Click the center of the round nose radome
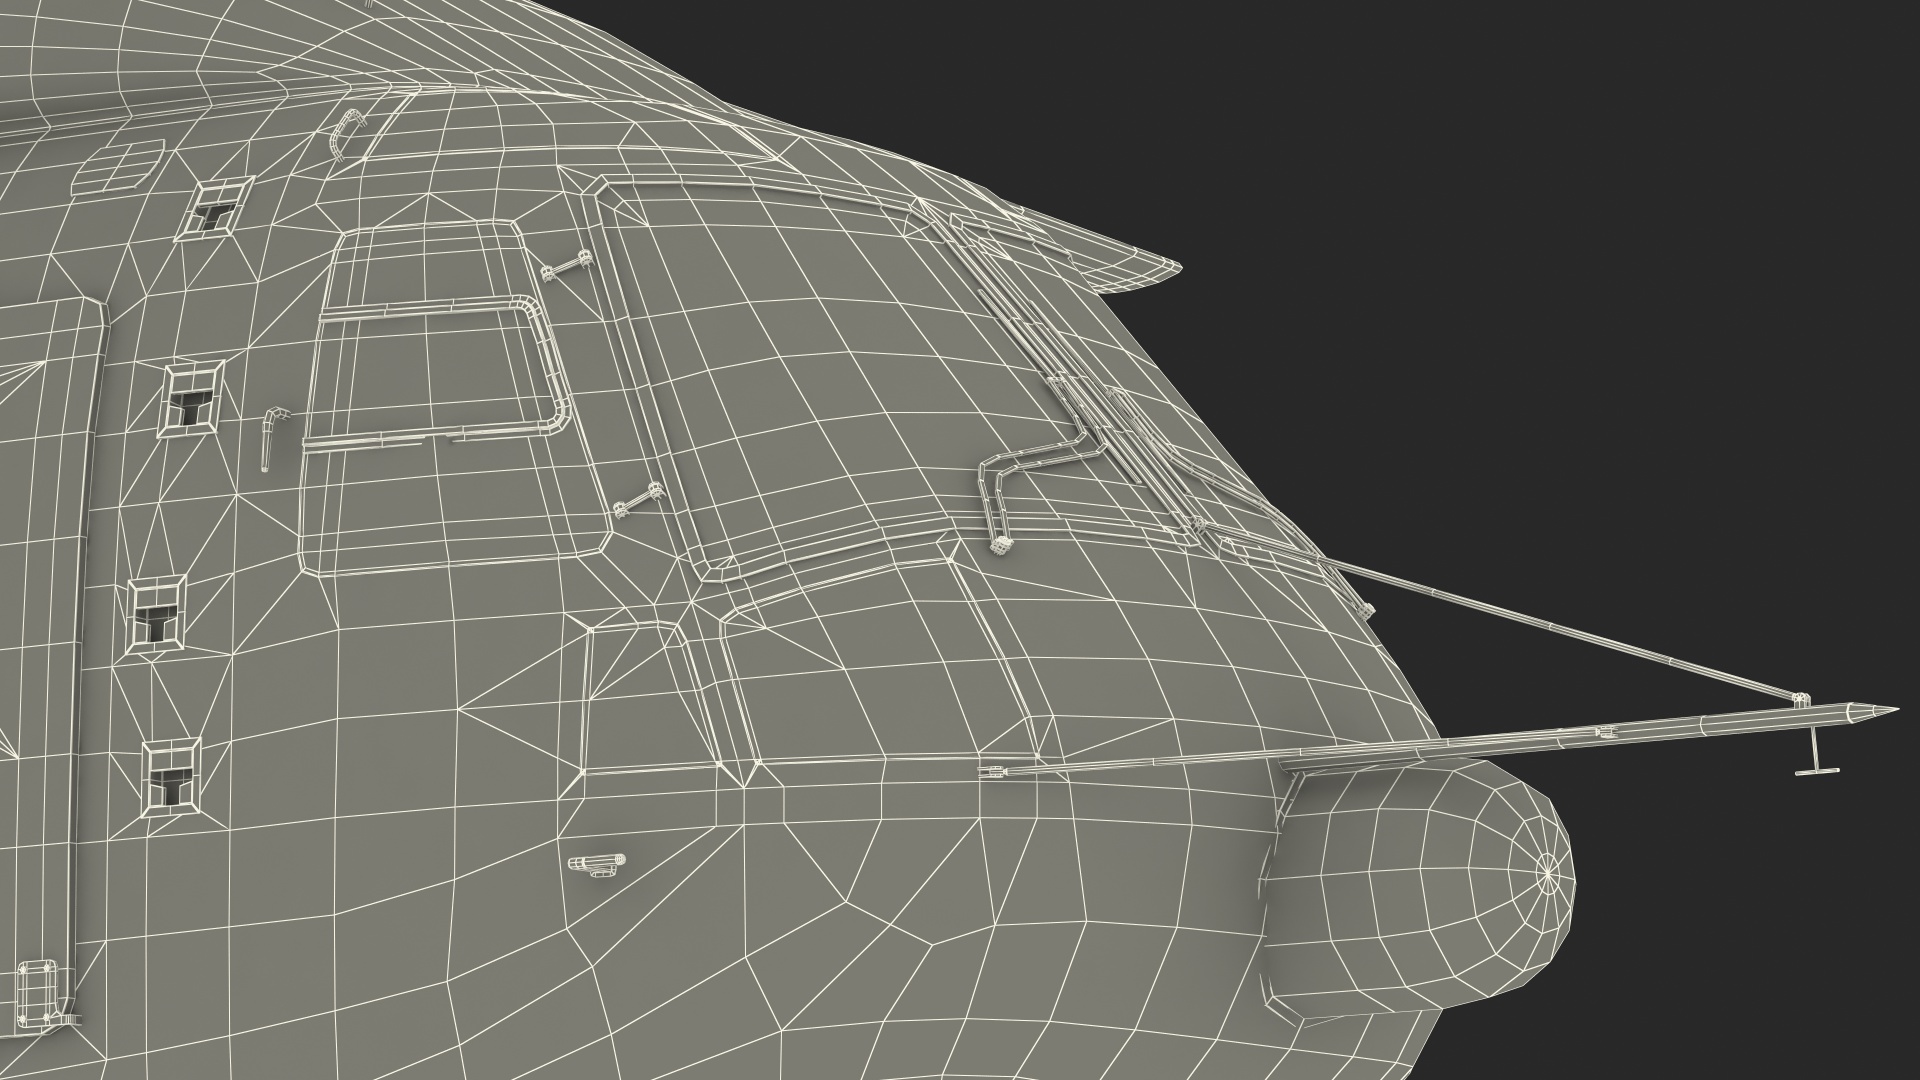The width and height of the screenshot is (1920, 1080). pyautogui.click(x=1547, y=874)
